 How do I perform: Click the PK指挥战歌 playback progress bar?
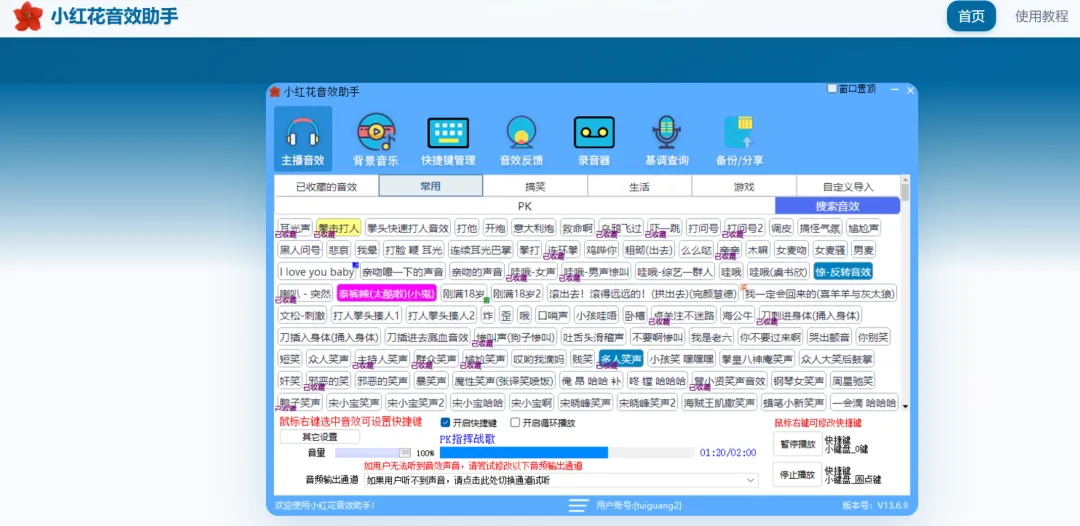tap(567, 452)
